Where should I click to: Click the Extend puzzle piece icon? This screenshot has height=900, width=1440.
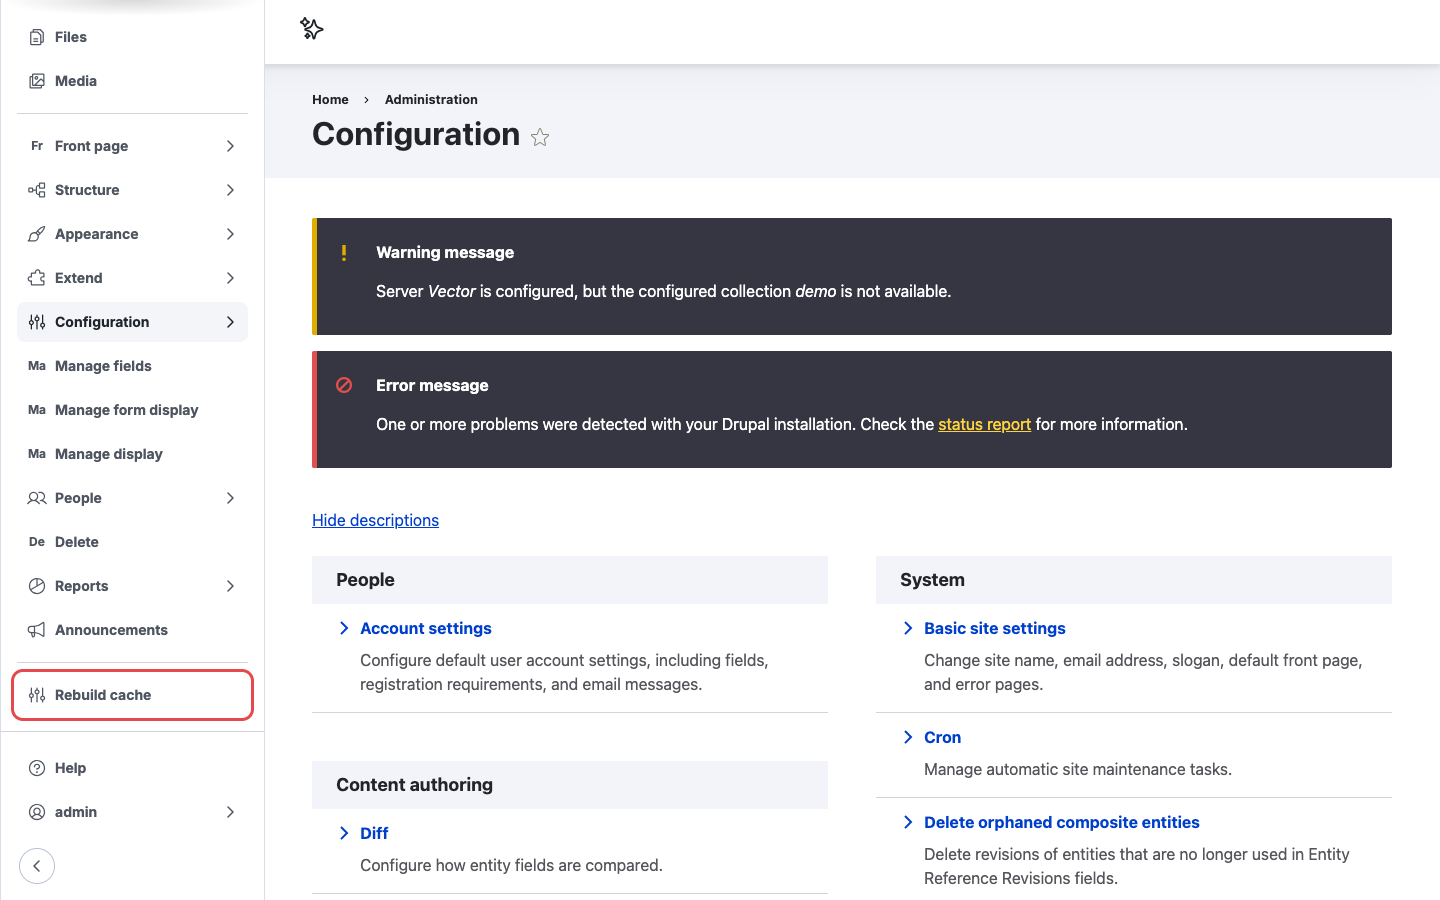[x=37, y=278]
